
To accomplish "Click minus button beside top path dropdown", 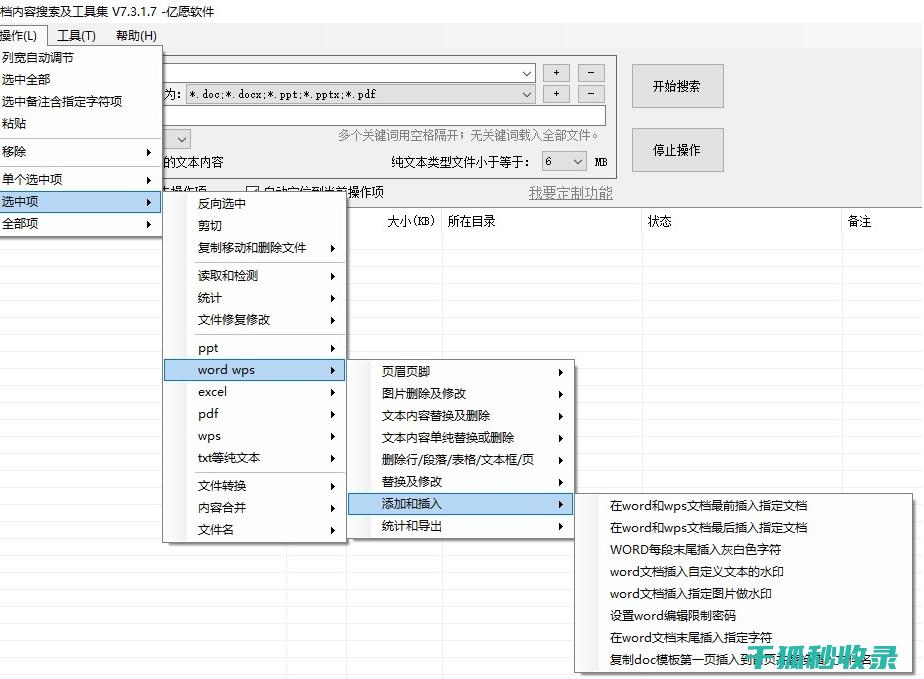I will point(591,72).
